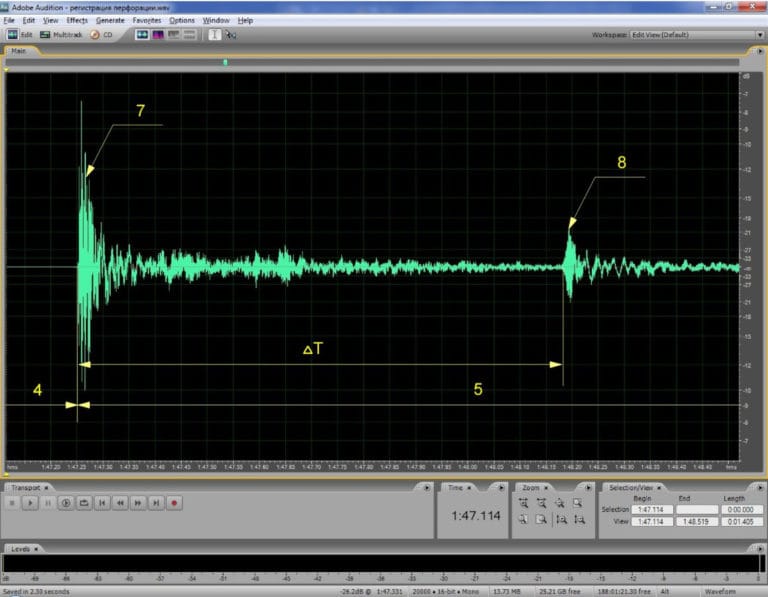
Task: Open the Effects menu
Action: click(77, 21)
